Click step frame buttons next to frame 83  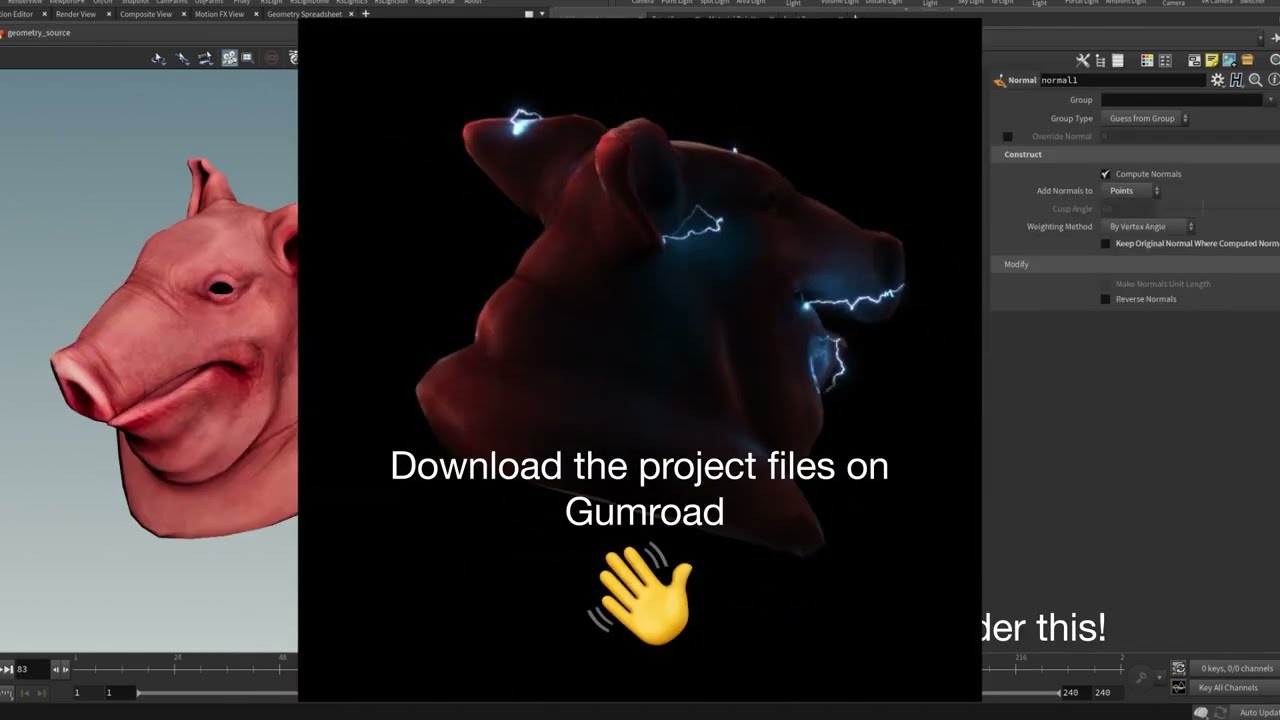point(60,669)
